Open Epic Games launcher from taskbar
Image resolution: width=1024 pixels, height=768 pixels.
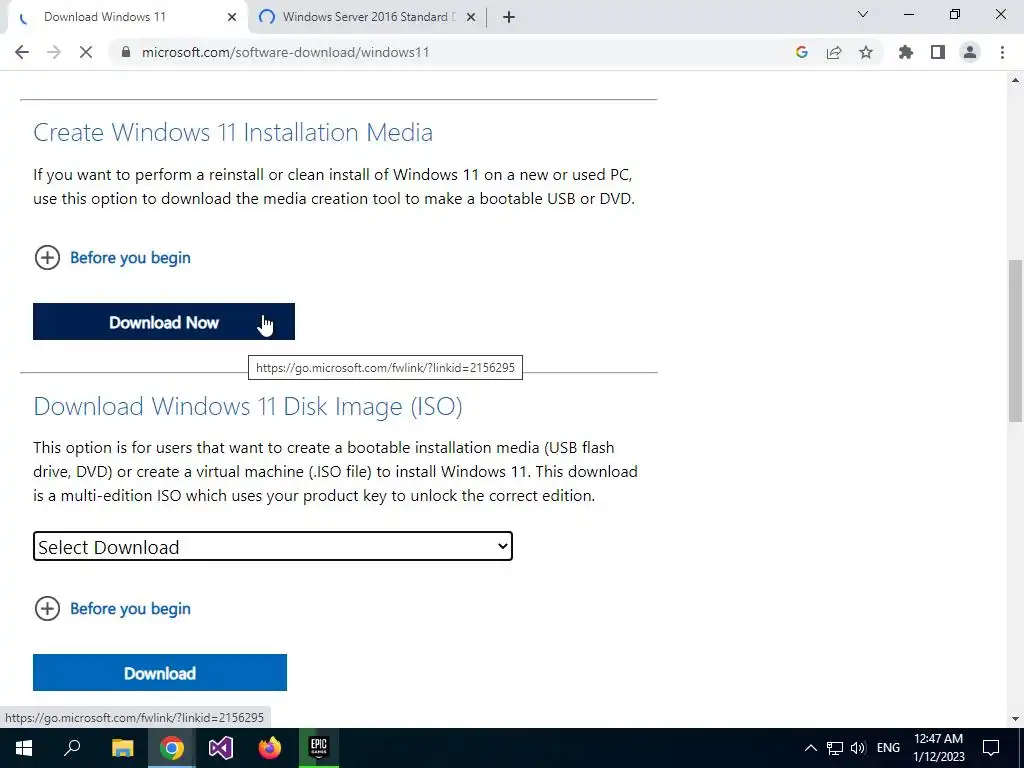tap(318, 748)
